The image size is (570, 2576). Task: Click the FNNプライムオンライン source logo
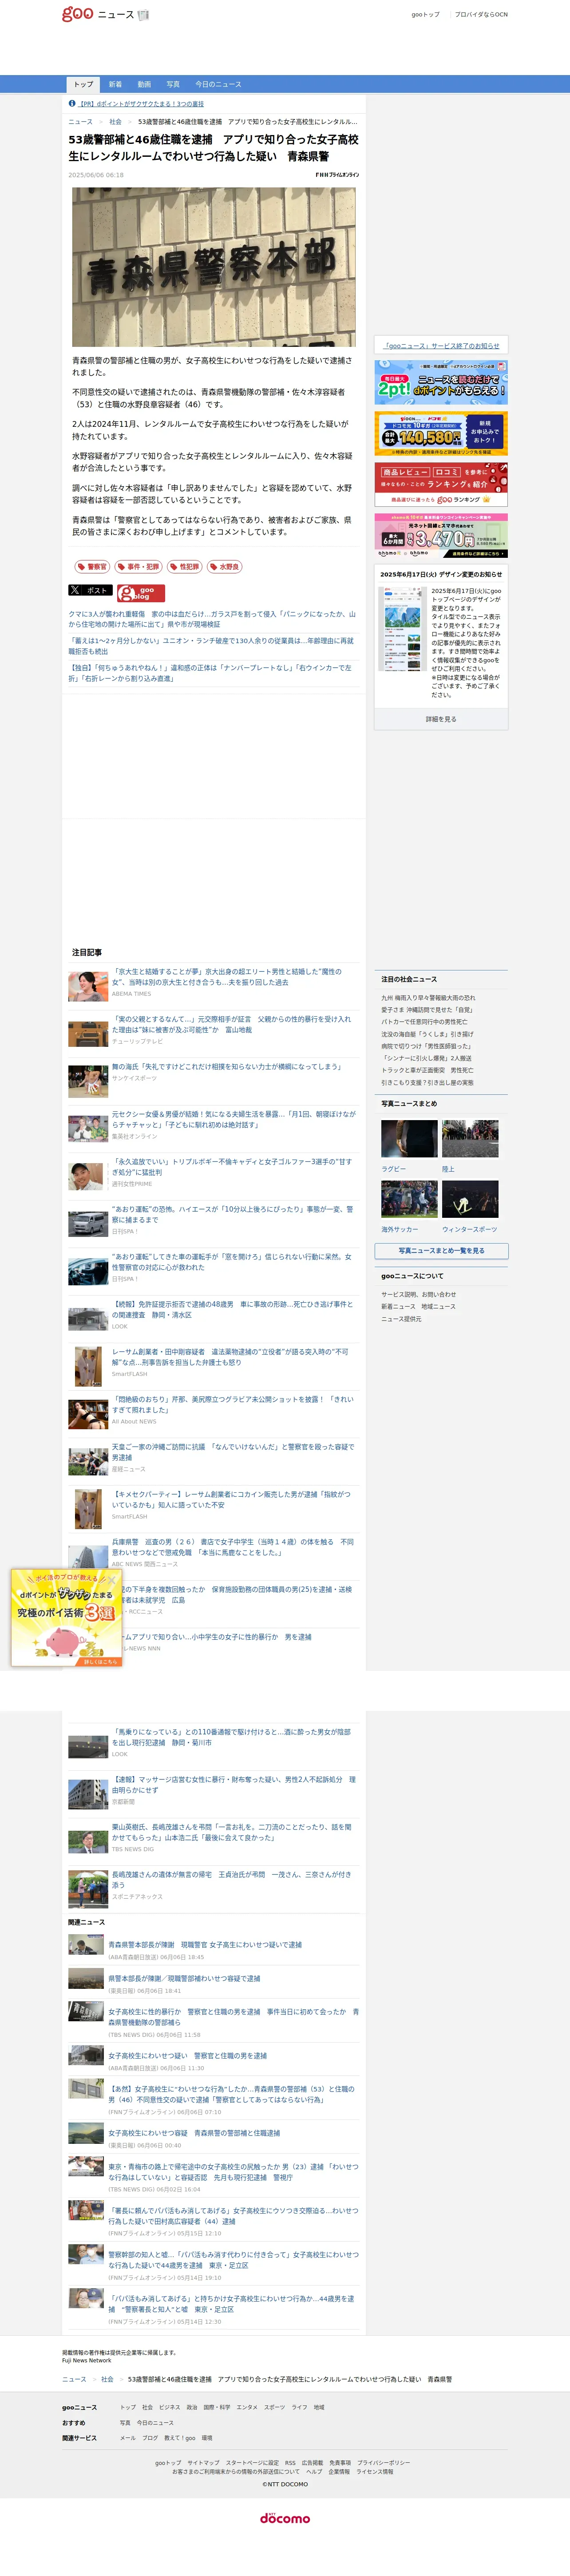click(x=337, y=175)
